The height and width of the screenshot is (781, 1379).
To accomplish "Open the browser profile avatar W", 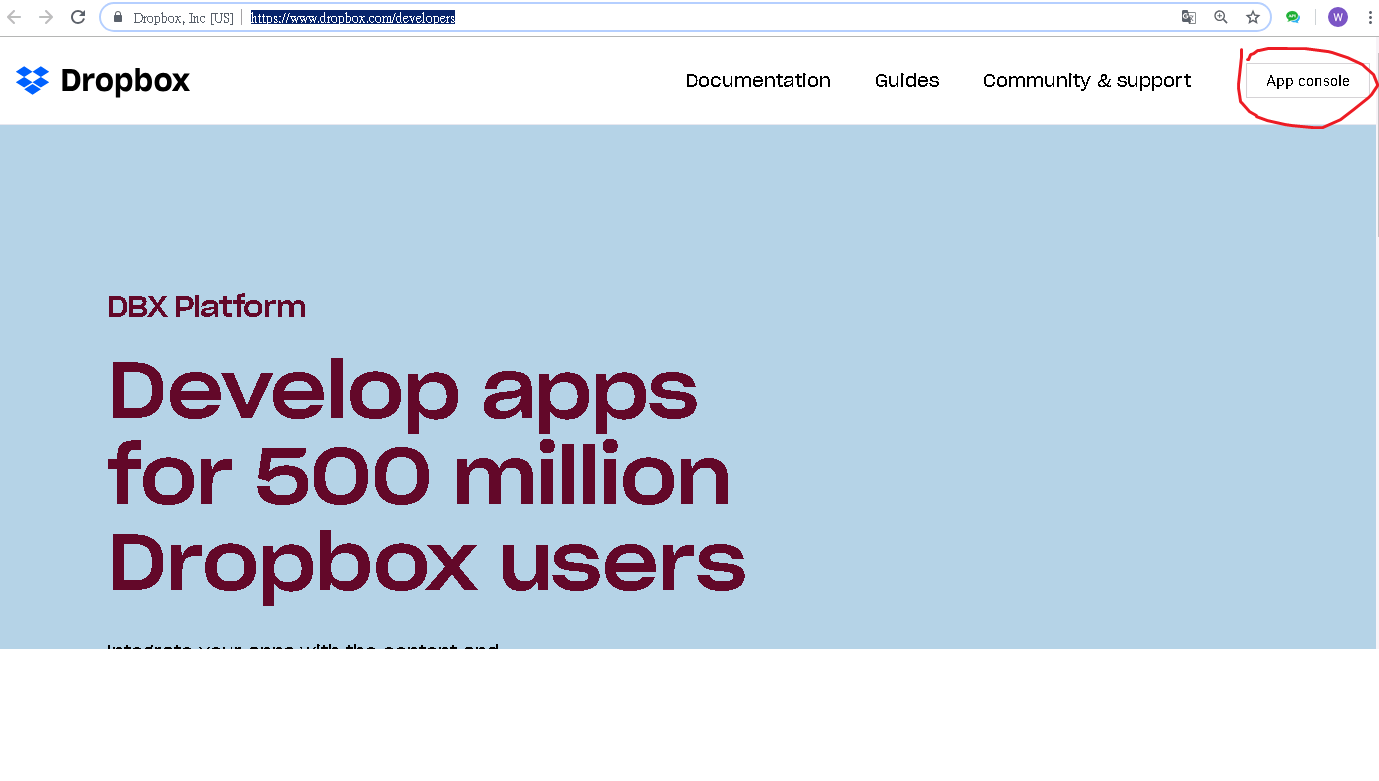I will point(1337,17).
